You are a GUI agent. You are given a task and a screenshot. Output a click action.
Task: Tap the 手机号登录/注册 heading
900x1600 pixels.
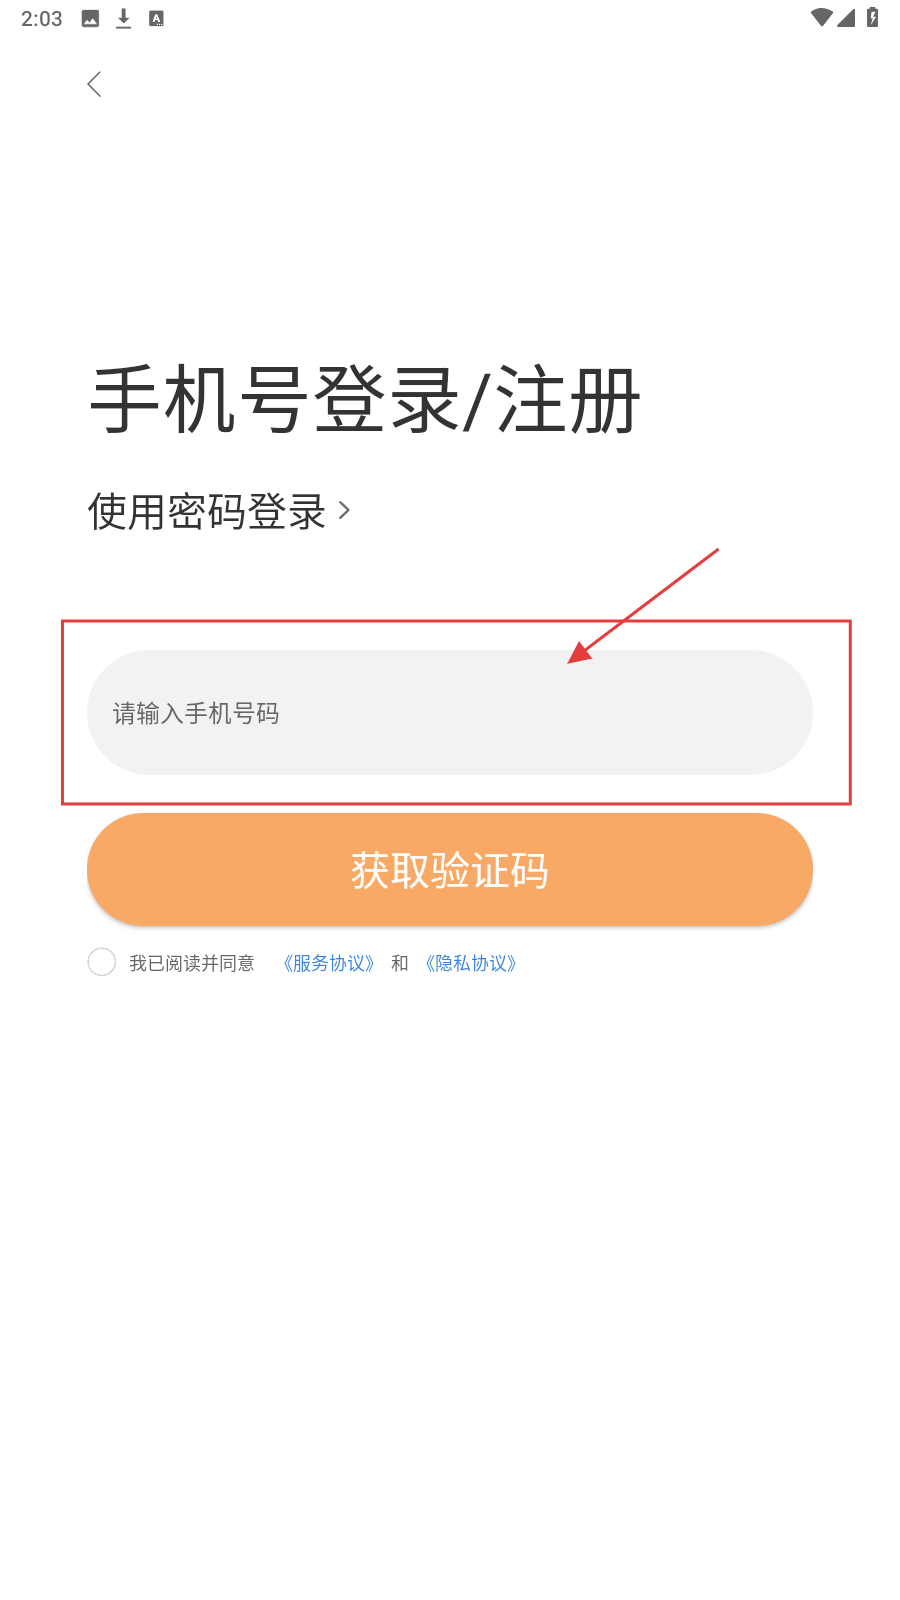[x=365, y=400]
